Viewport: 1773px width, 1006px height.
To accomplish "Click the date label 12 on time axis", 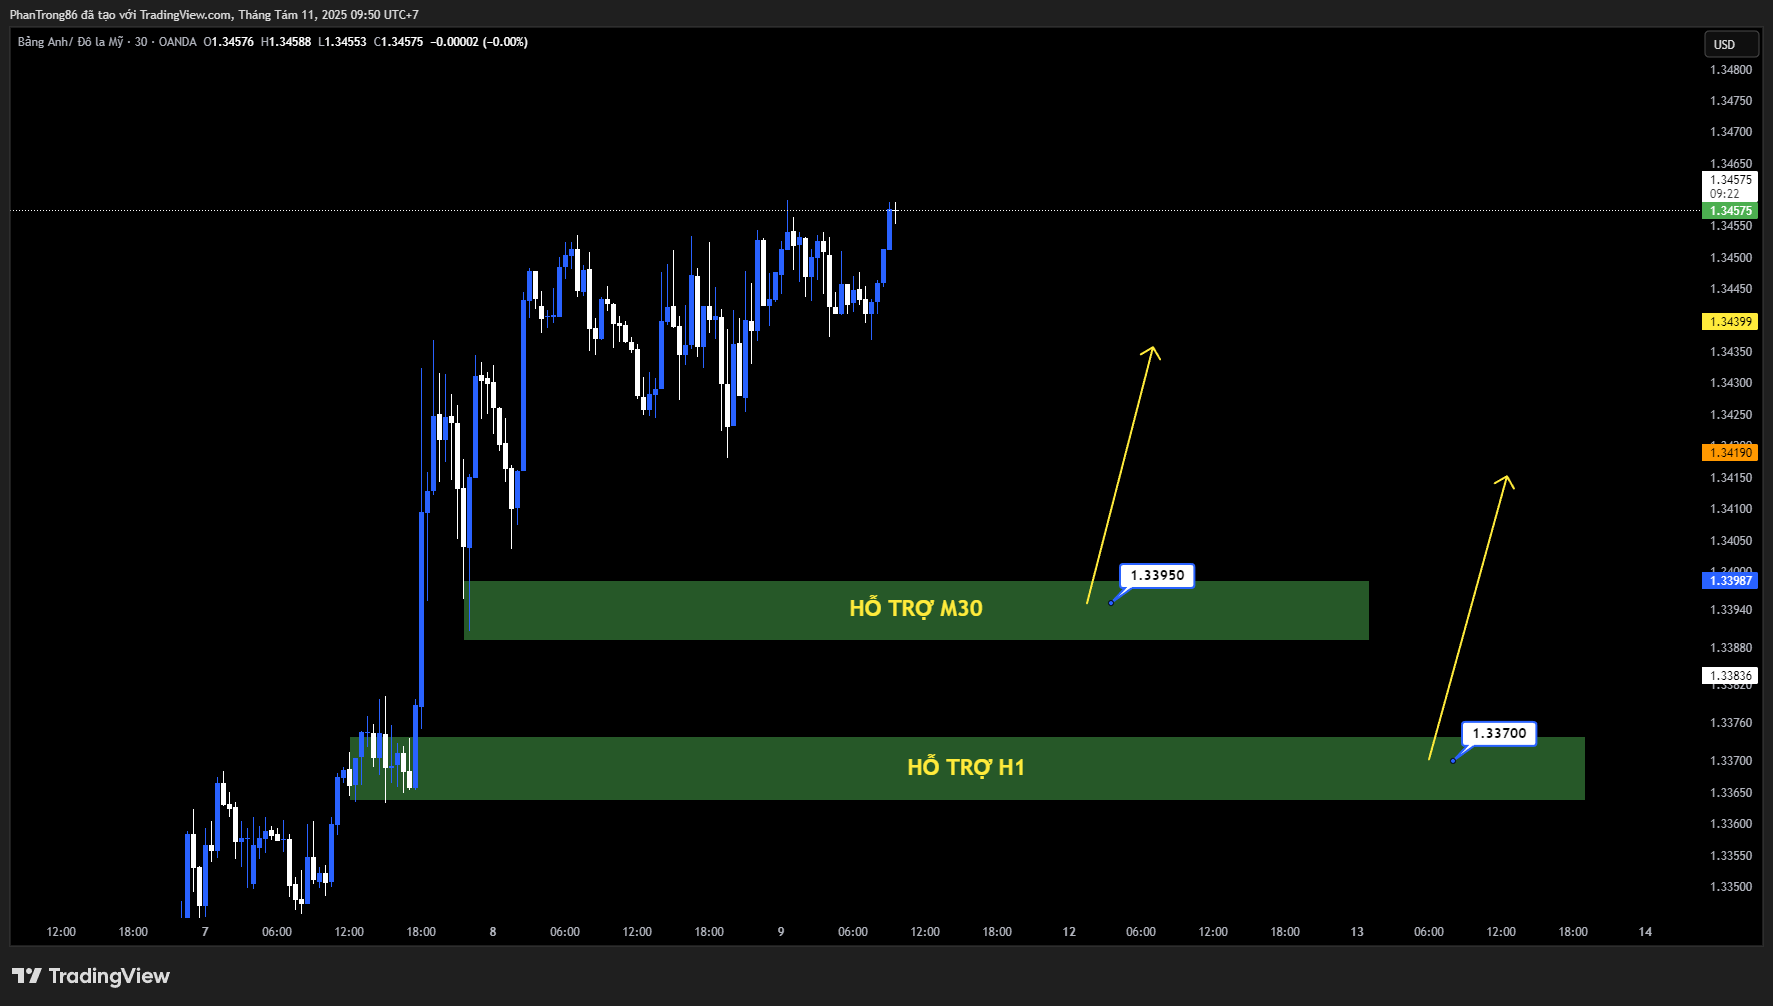I will click(1069, 932).
